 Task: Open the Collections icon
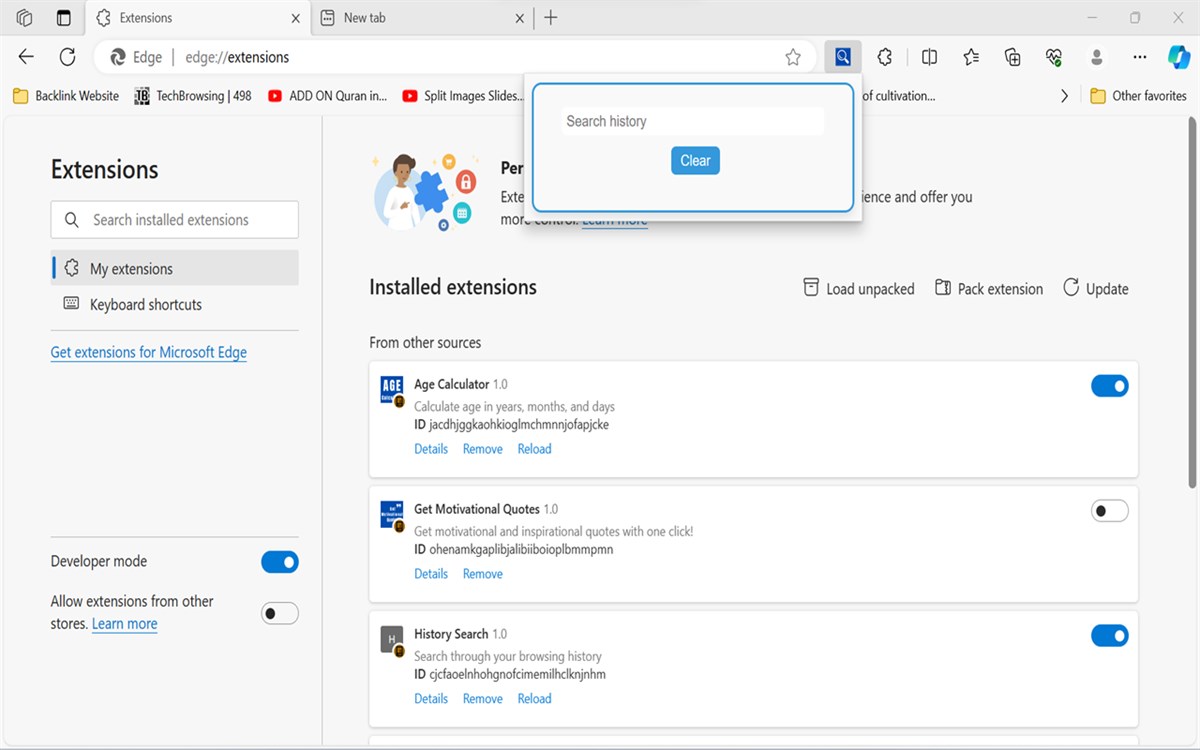[1013, 57]
